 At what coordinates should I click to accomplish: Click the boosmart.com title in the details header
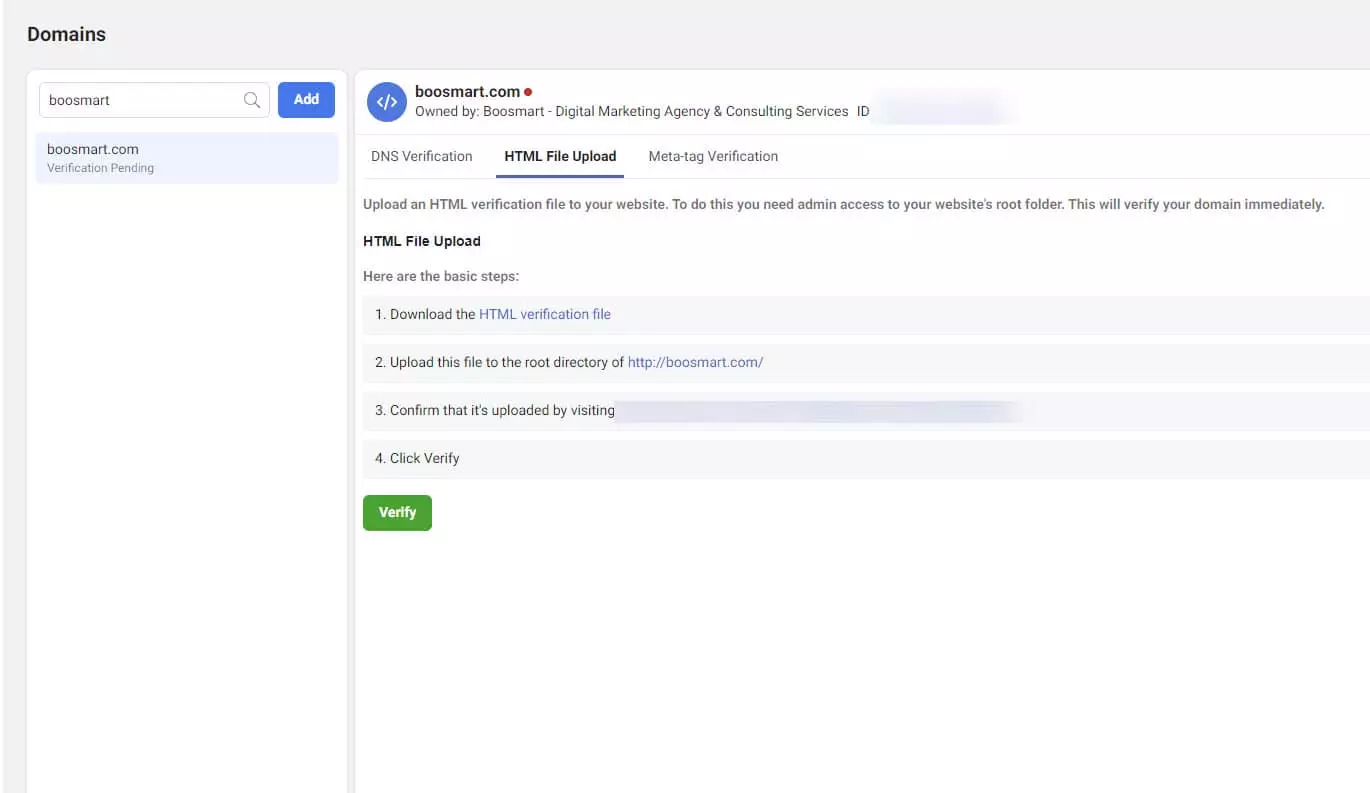point(467,92)
